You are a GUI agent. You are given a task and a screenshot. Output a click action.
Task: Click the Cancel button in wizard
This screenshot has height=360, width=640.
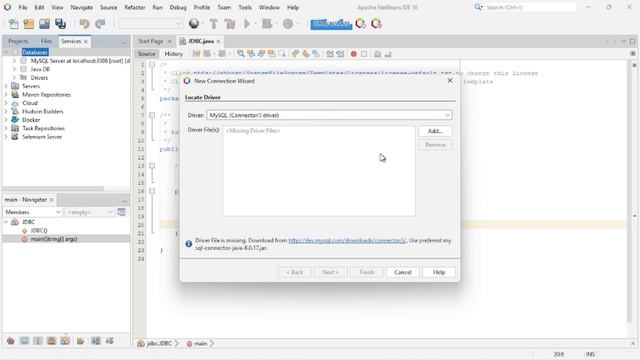coord(402,272)
